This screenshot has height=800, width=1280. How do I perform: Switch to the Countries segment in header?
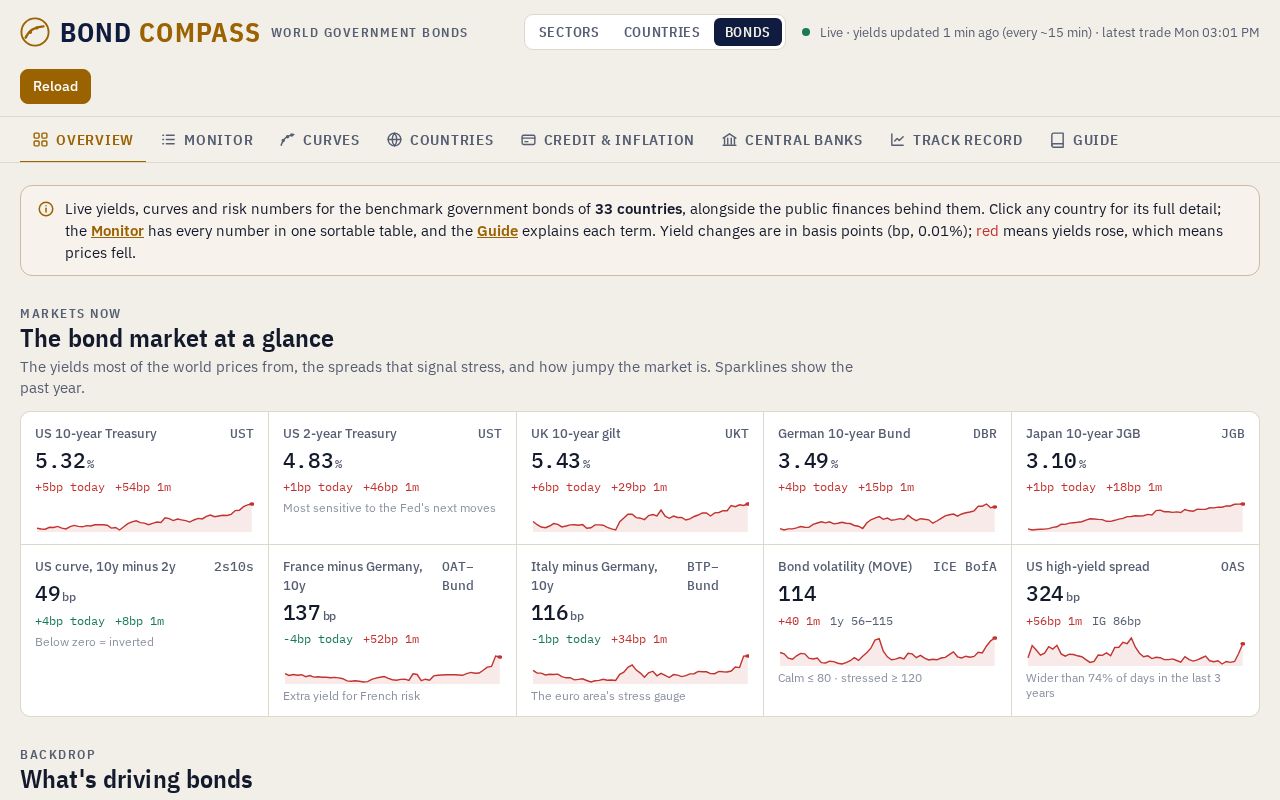[x=662, y=32]
